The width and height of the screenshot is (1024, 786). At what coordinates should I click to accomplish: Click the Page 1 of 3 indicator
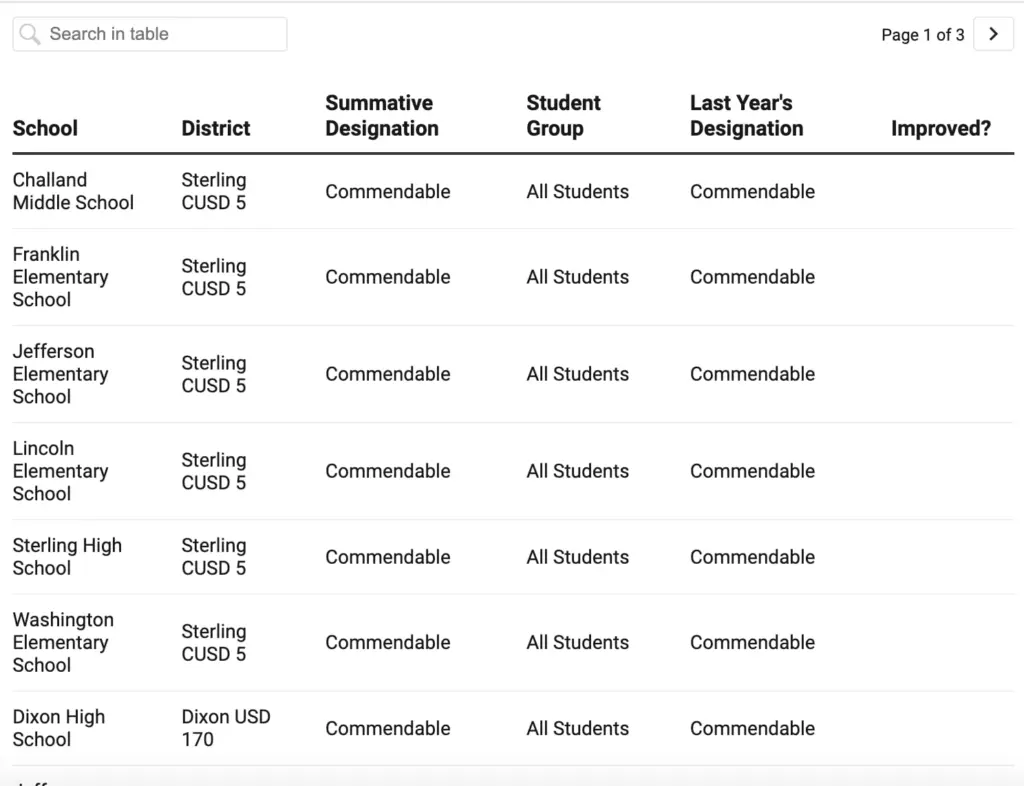pos(922,35)
